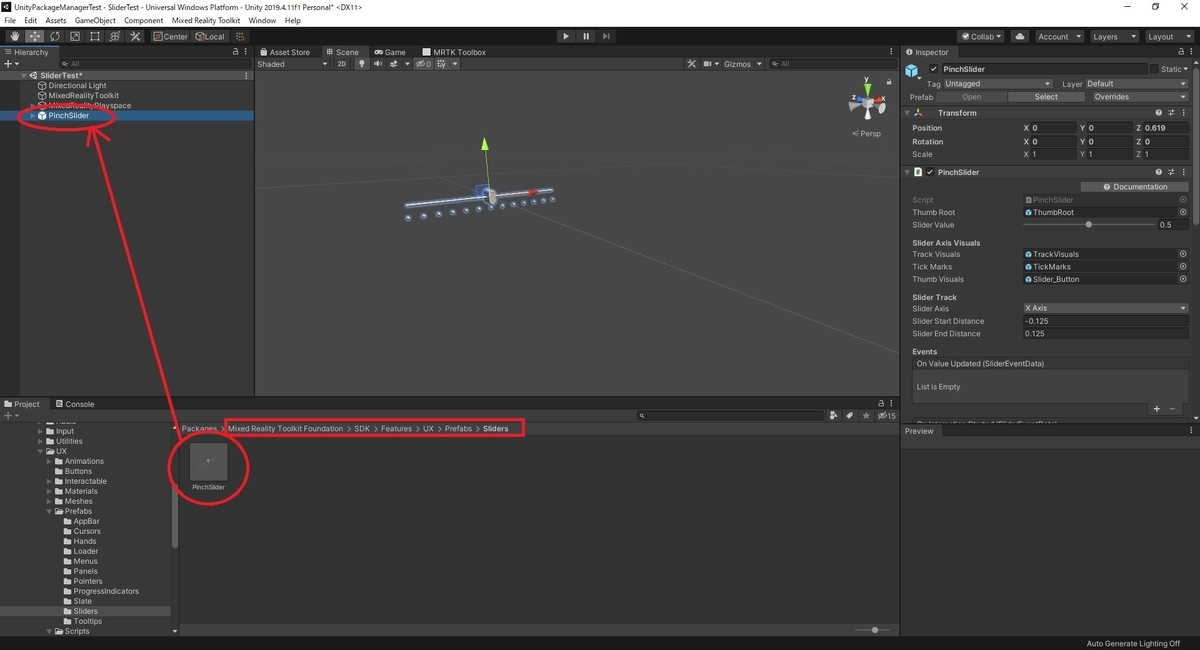This screenshot has height=650, width=1200.
Task: Open the Layers dropdown
Action: click(x=1113, y=37)
